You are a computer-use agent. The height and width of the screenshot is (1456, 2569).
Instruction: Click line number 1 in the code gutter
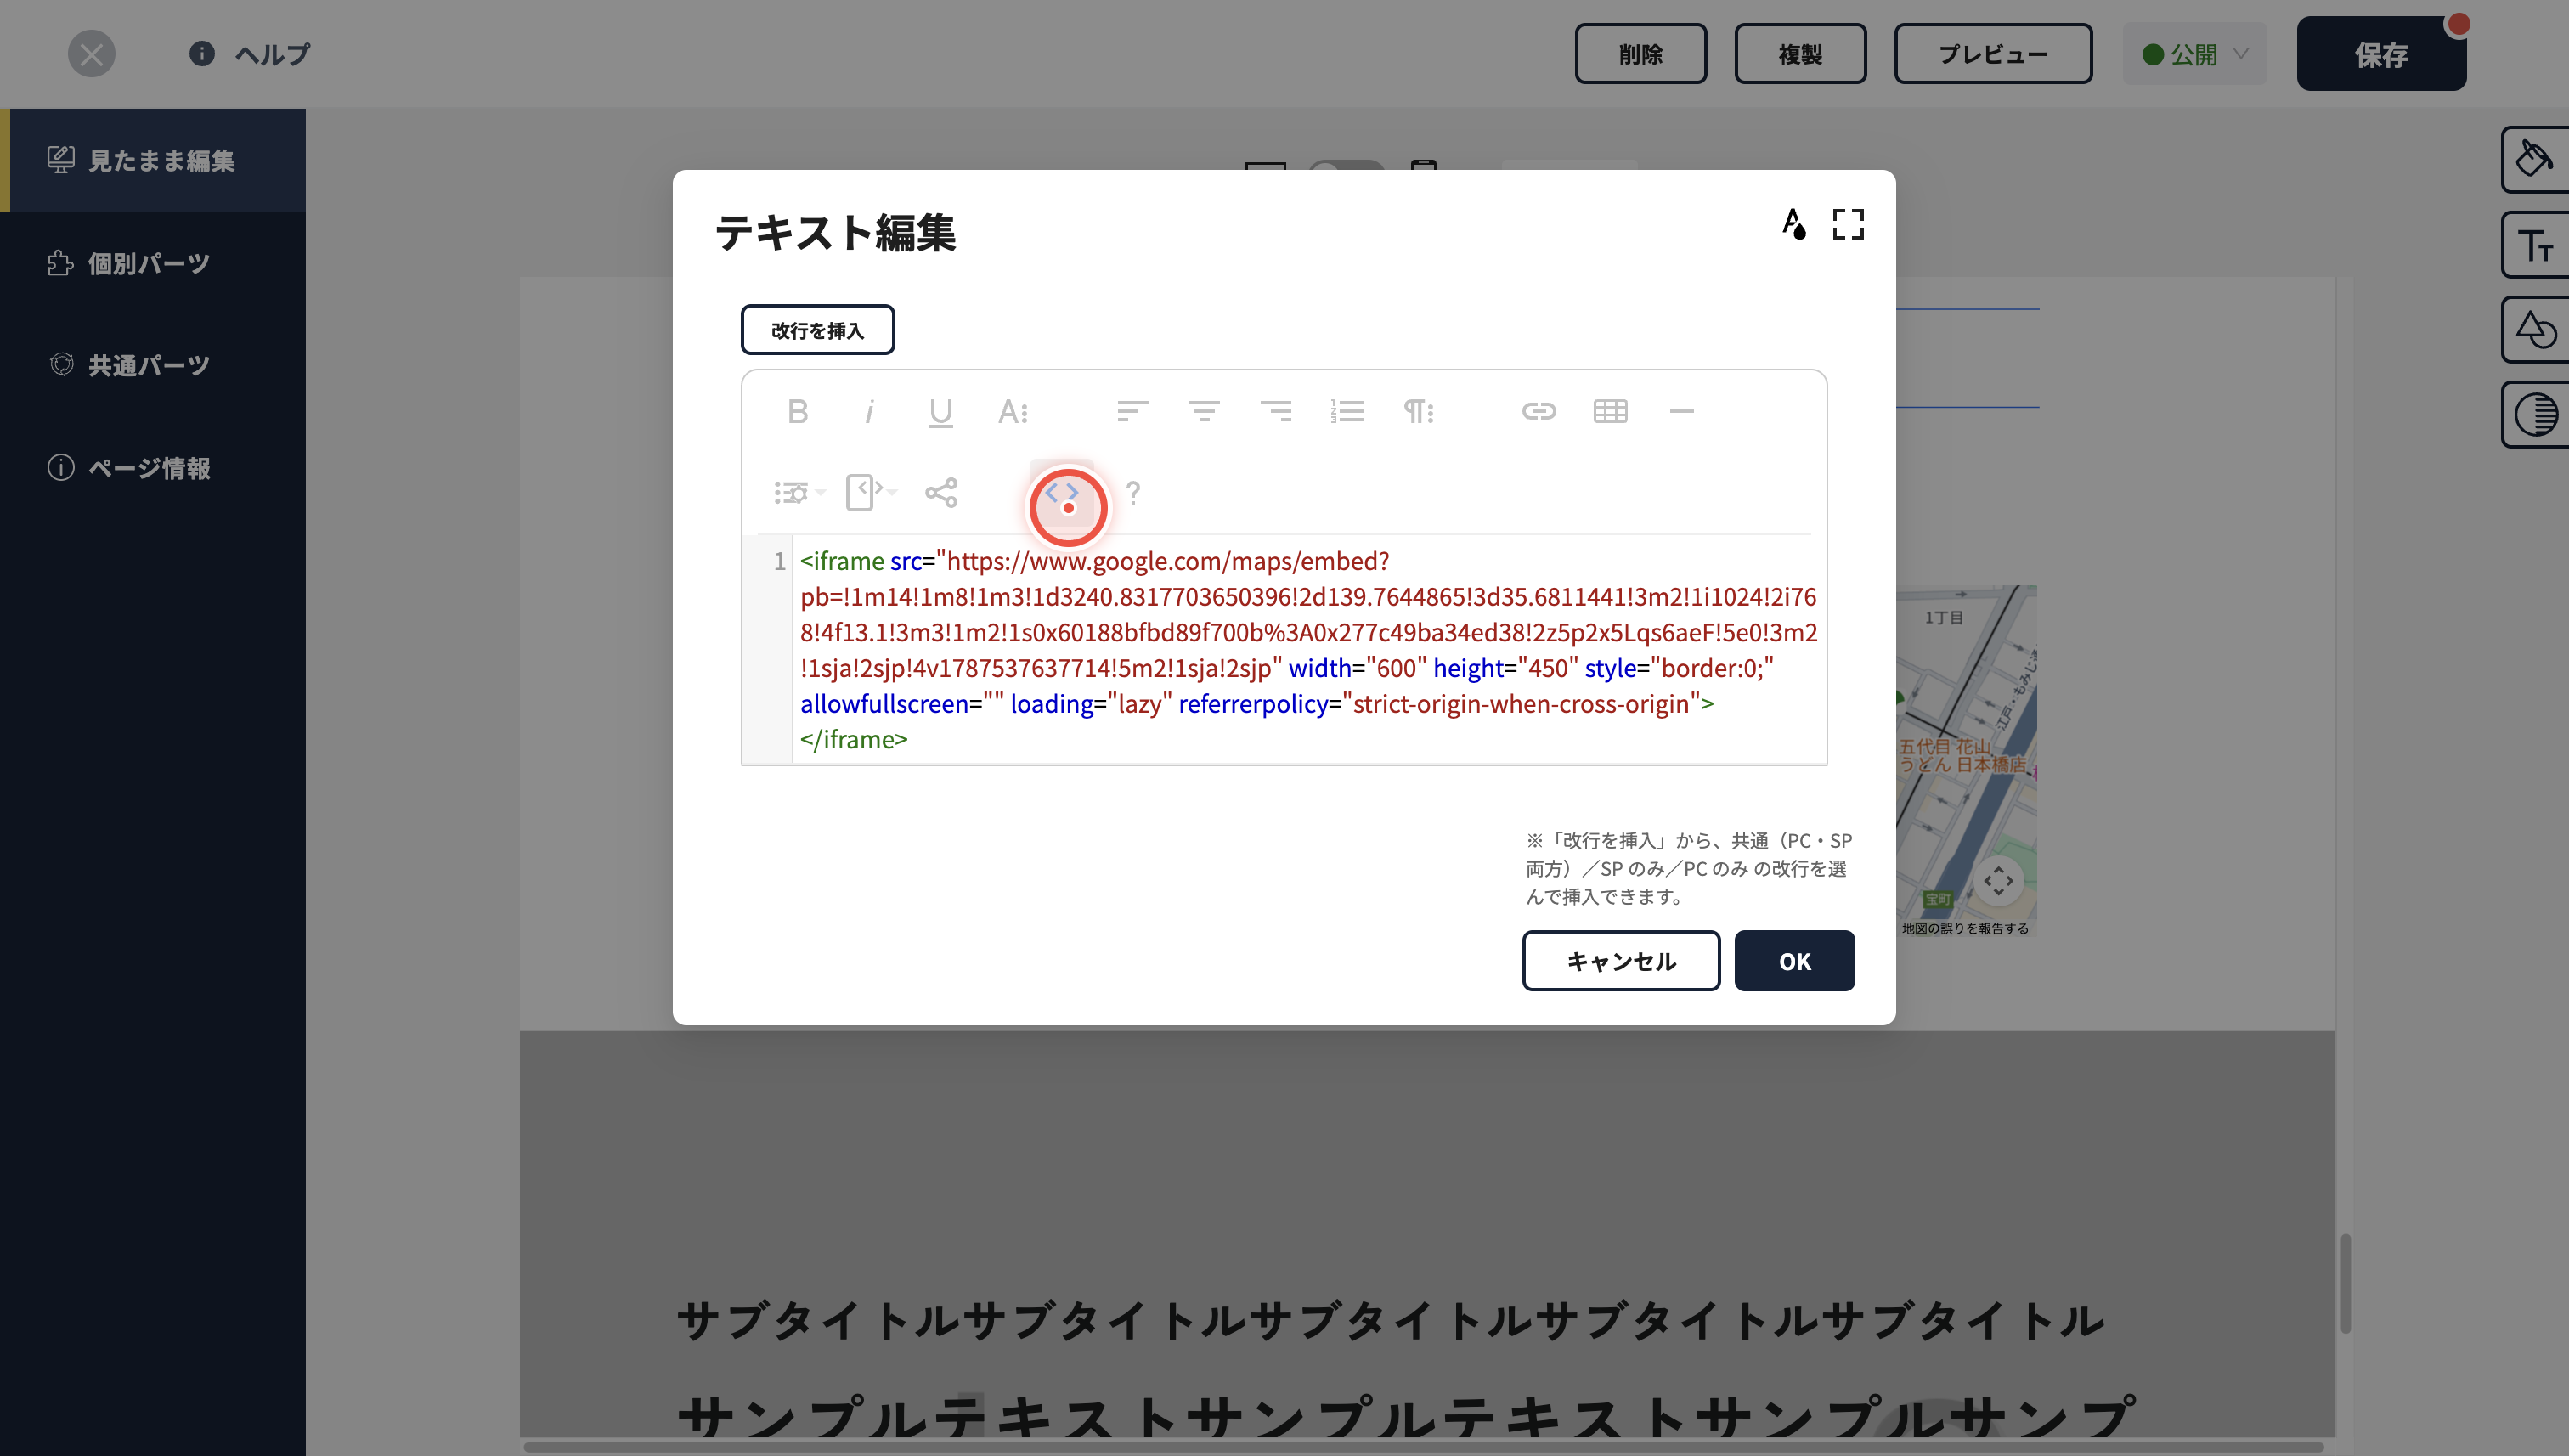[779, 561]
